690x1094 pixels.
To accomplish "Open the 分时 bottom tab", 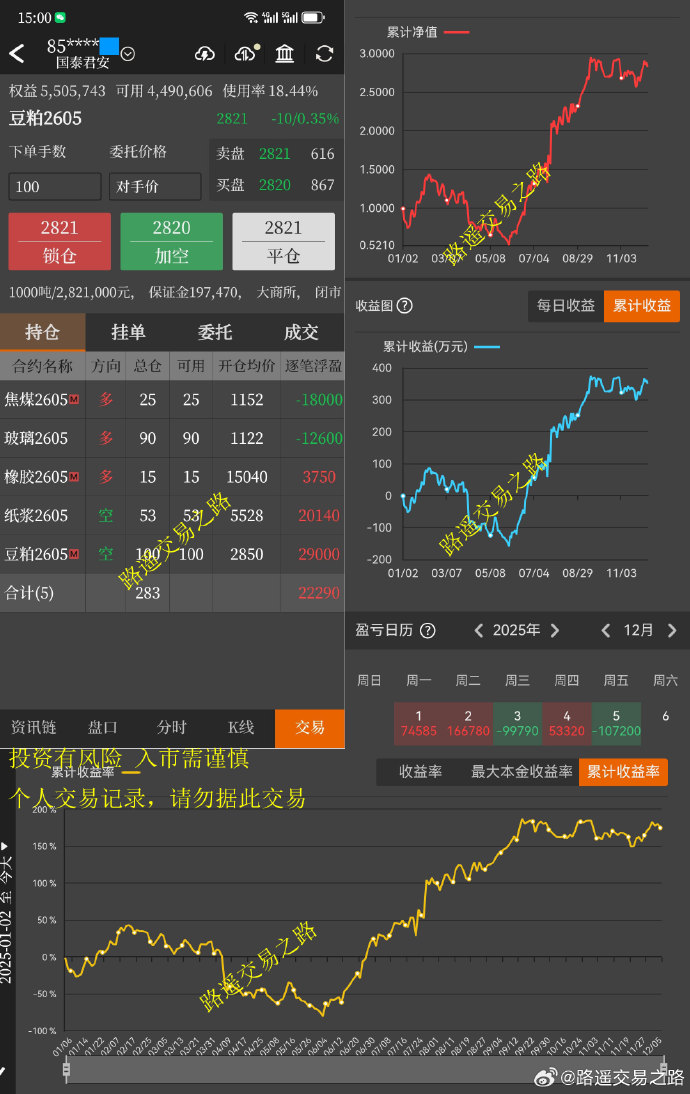I will (172, 728).
